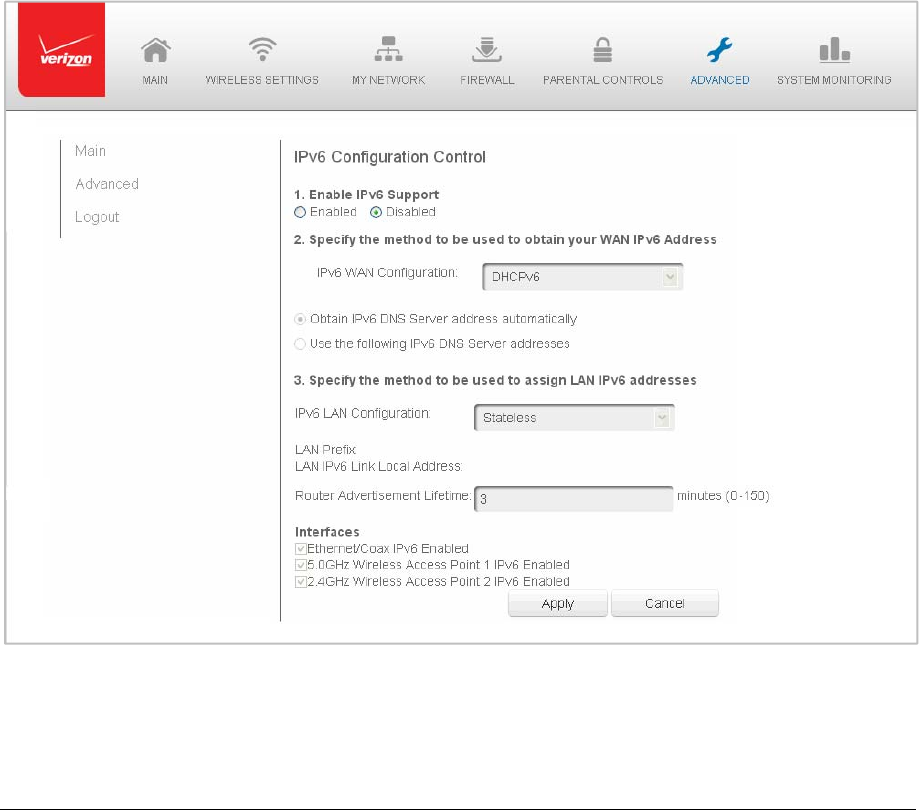Open the System Monitoring bar chart icon
This screenshot has height=810, width=919.
click(834, 50)
